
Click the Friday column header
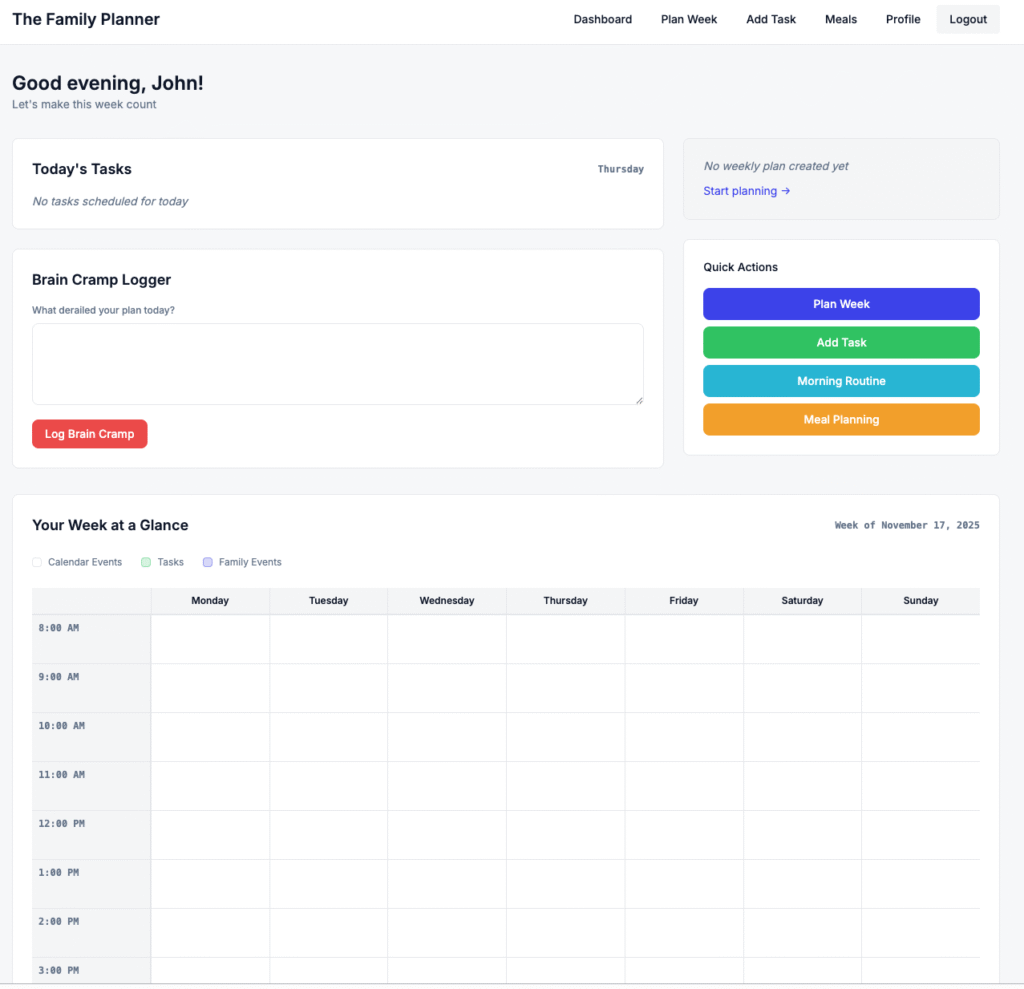[x=684, y=600]
